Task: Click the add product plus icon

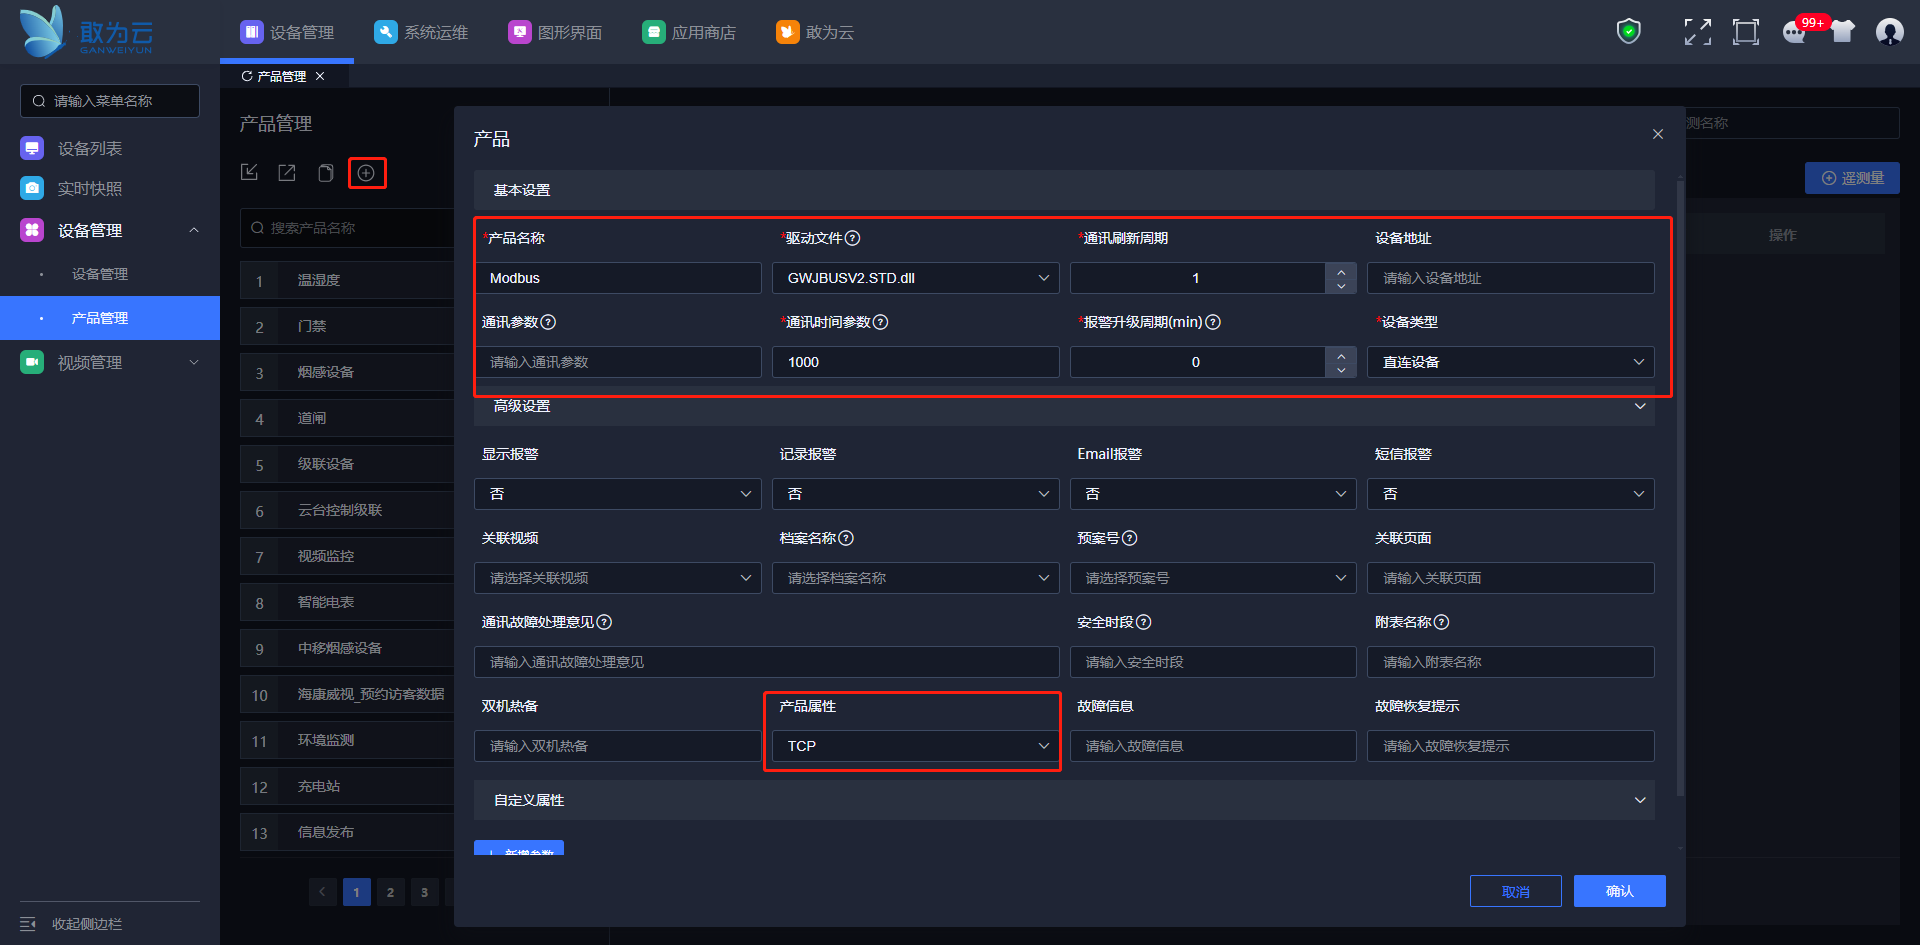Action: [x=366, y=173]
